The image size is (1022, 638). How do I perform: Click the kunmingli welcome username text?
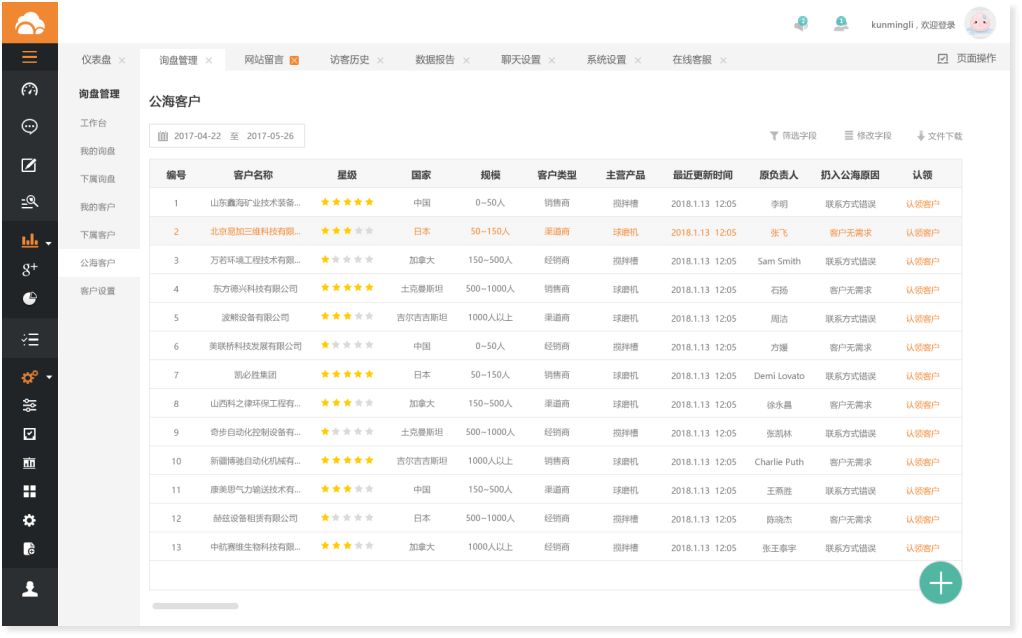pos(912,25)
